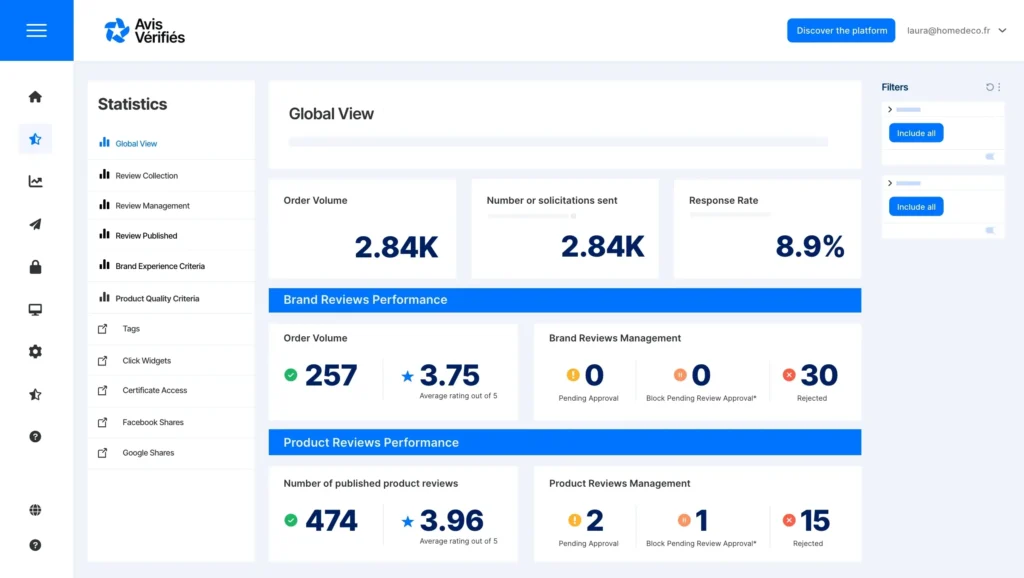1024x578 pixels.
Task: Click the upper question mark help icon
Action: pyautogui.click(x=35, y=436)
